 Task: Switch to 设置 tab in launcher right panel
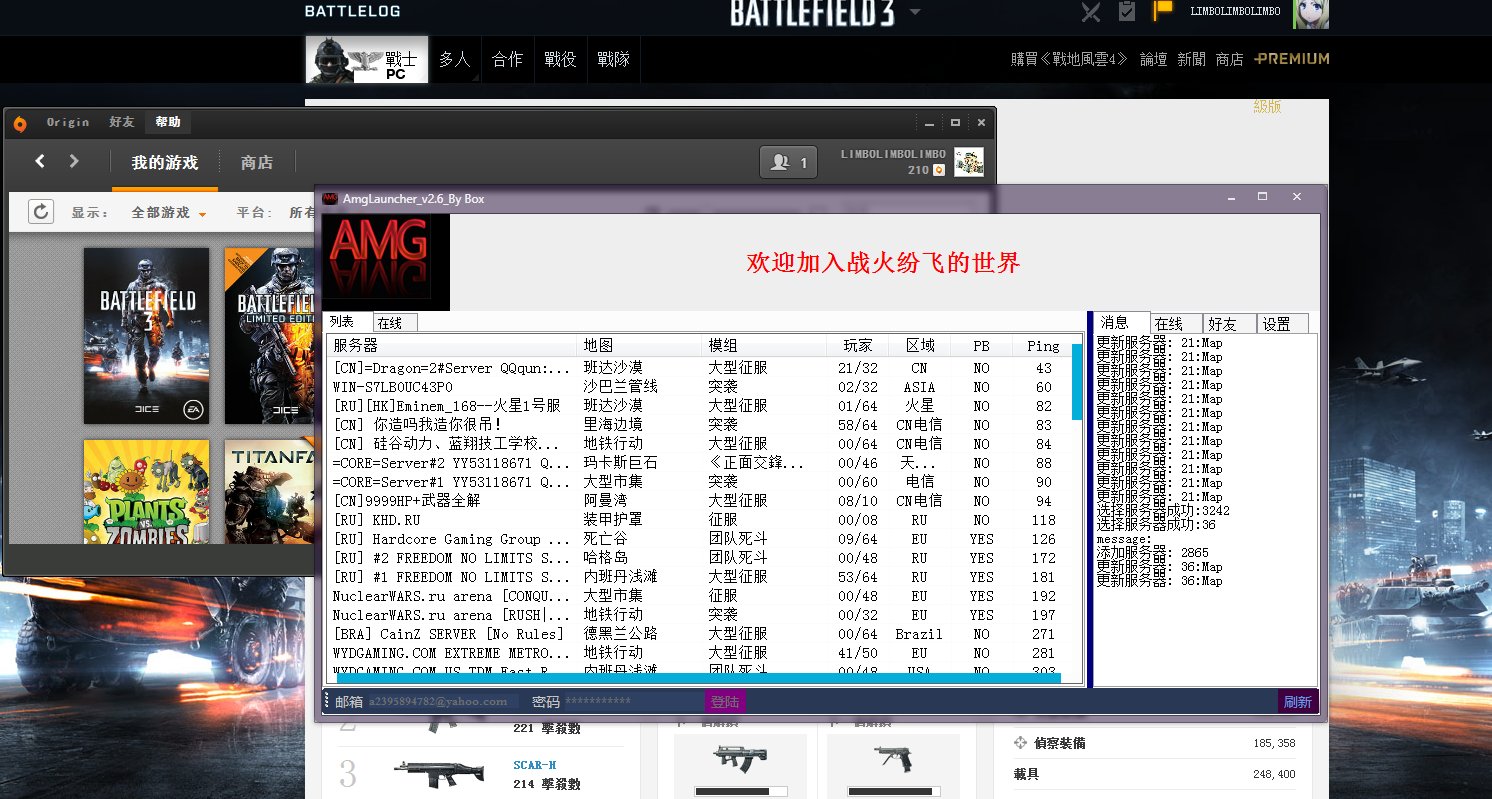[x=1282, y=324]
